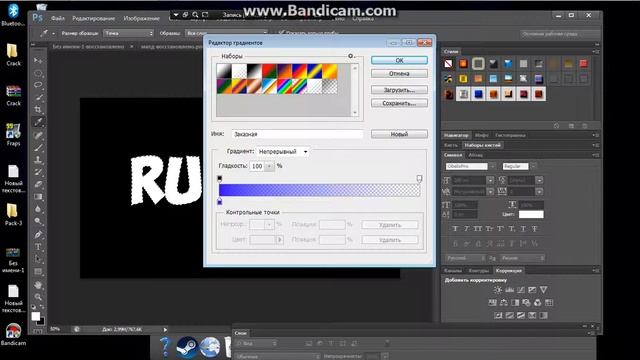Open workspace switcher dropdown
Image resolution: width=640 pixels, height=360 pixels.
[560, 34]
